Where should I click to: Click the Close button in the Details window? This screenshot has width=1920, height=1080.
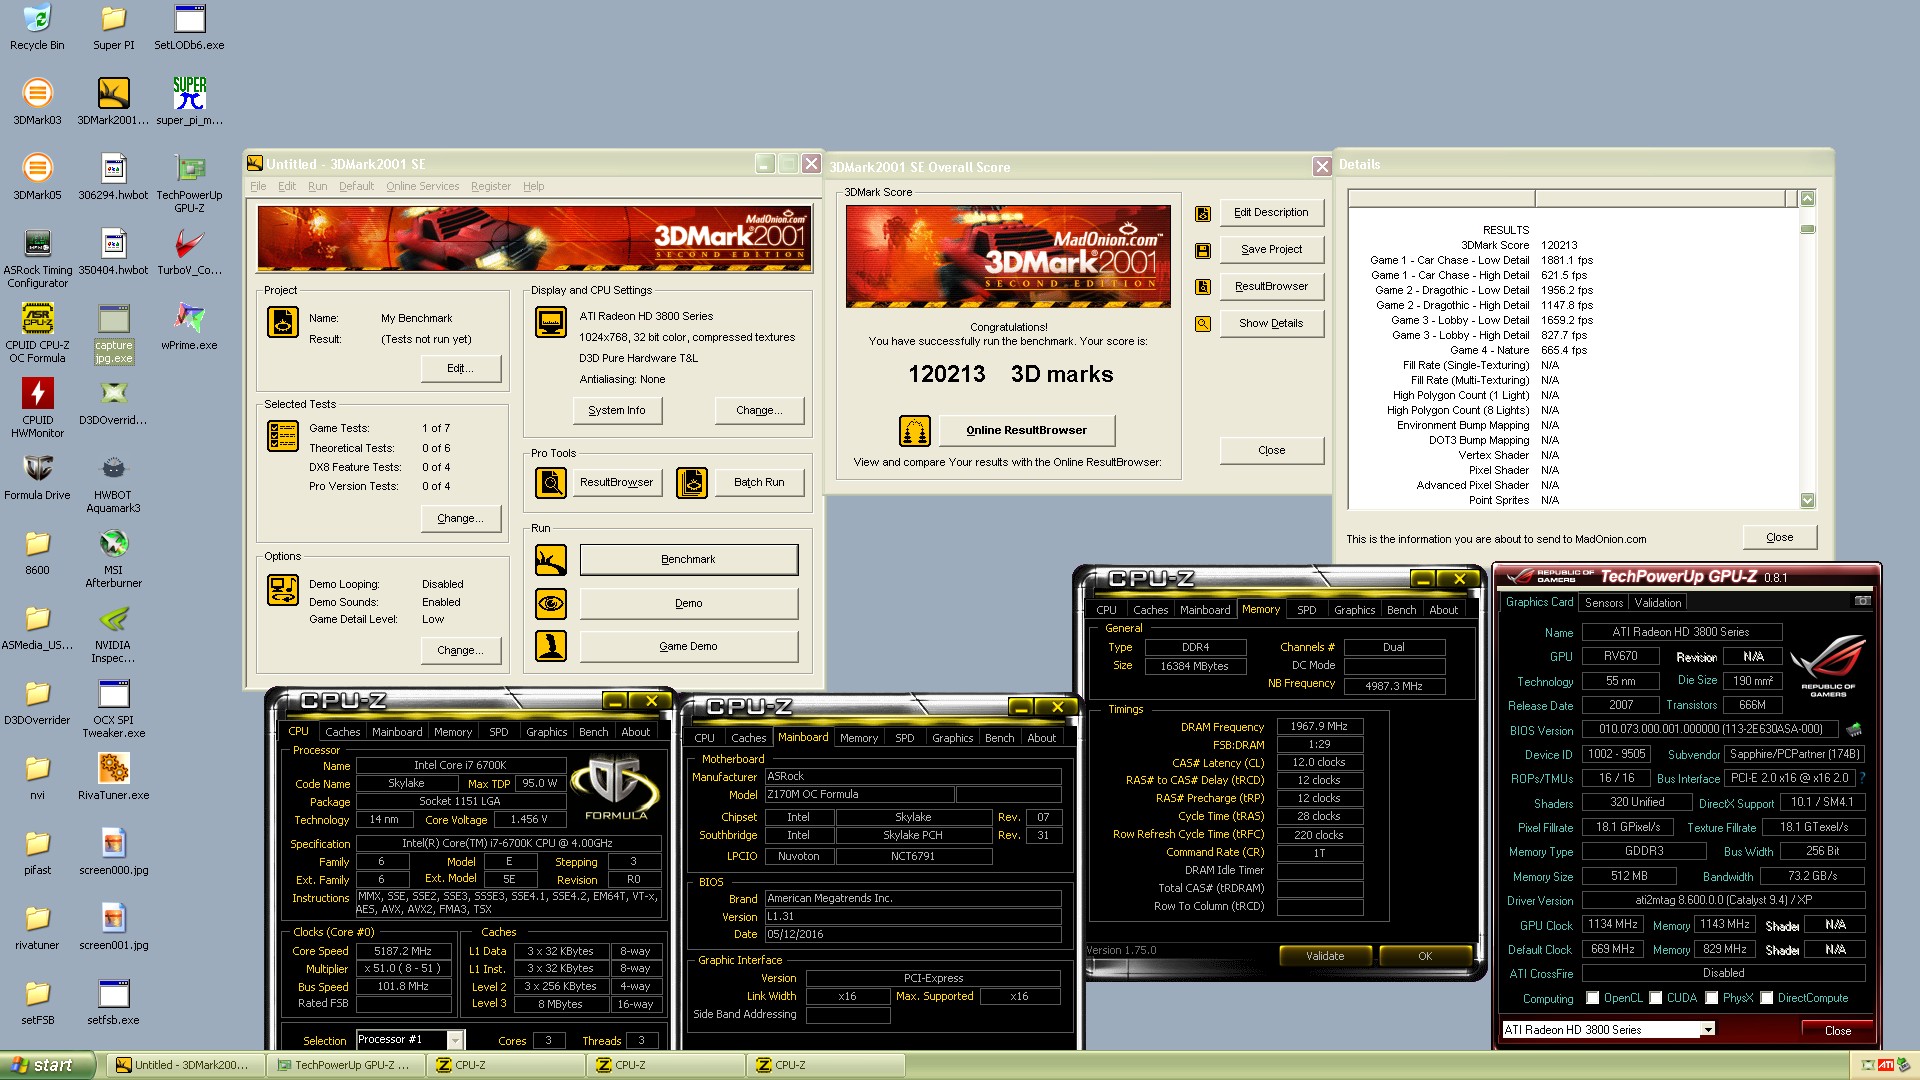point(1779,538)
